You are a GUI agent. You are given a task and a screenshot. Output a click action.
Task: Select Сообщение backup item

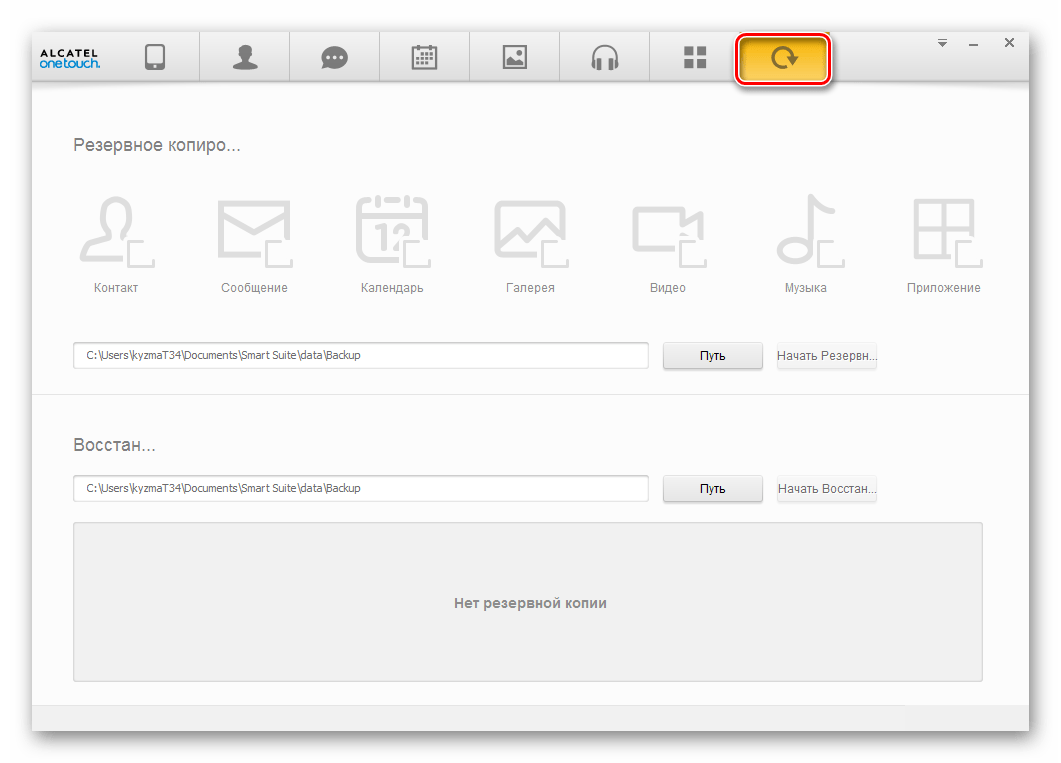tap(254, 245)
